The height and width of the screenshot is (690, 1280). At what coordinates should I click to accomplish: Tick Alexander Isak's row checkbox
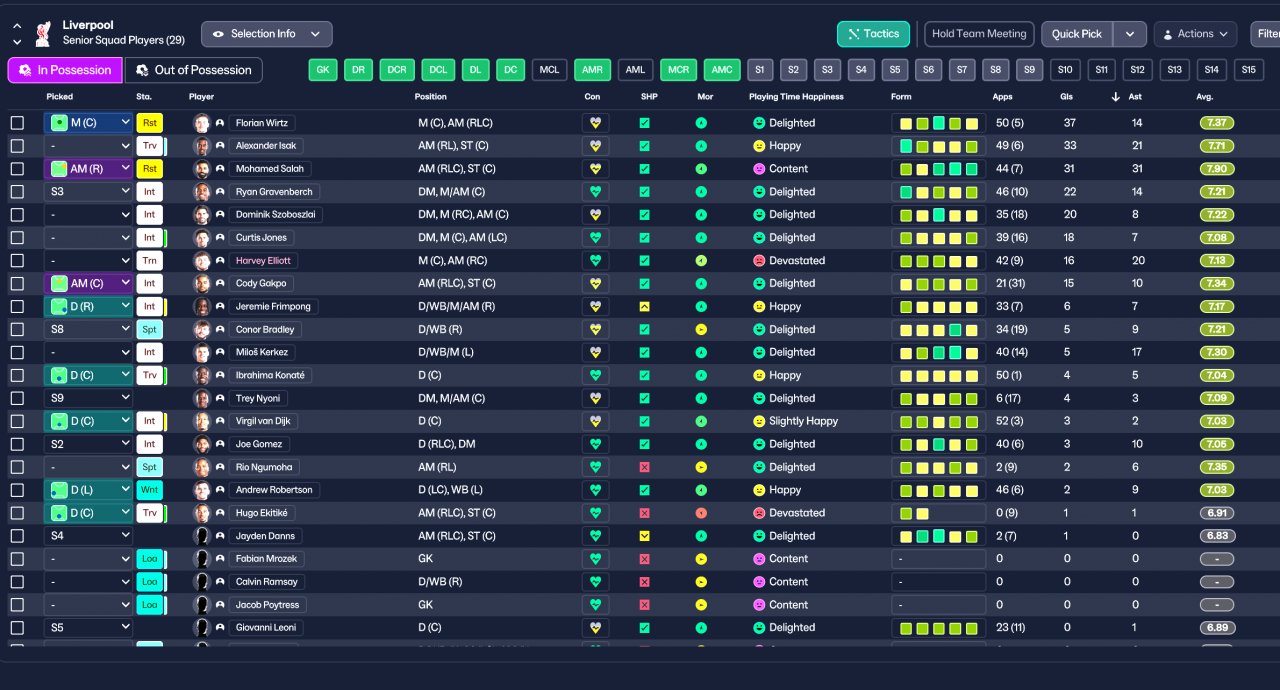click(x=17, y=146)
